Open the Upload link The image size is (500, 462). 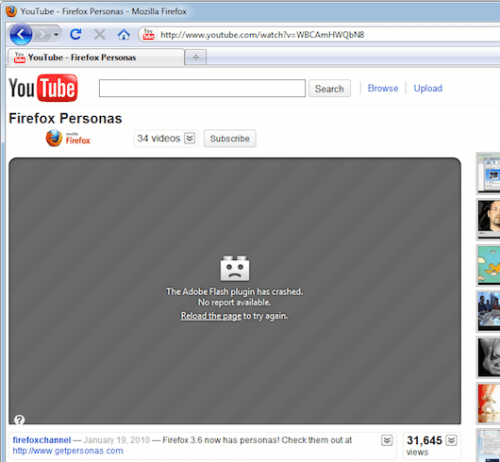click(x=428, y=88)
